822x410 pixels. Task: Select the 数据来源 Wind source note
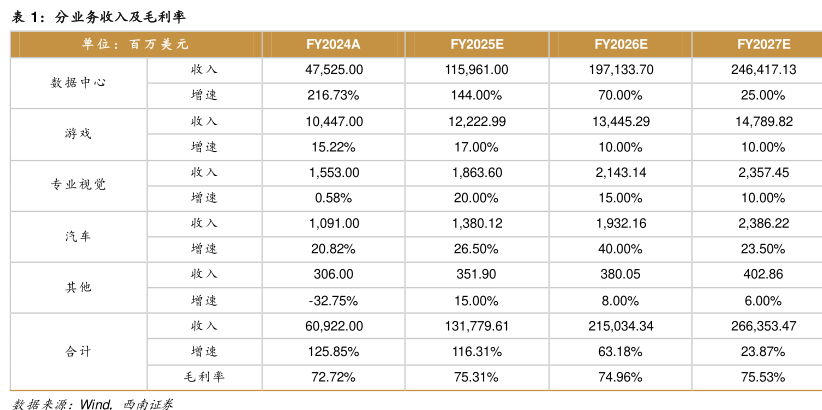pos(92,404)
